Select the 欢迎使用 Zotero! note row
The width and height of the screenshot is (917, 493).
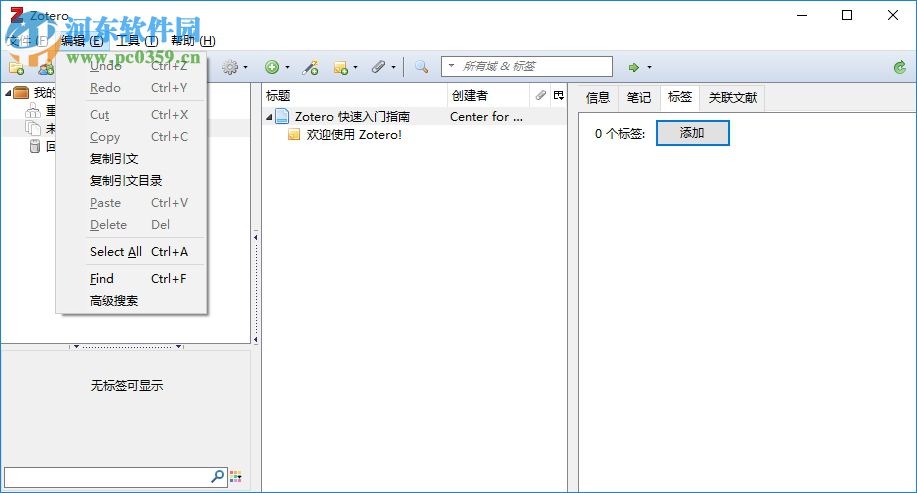(354, 135)
